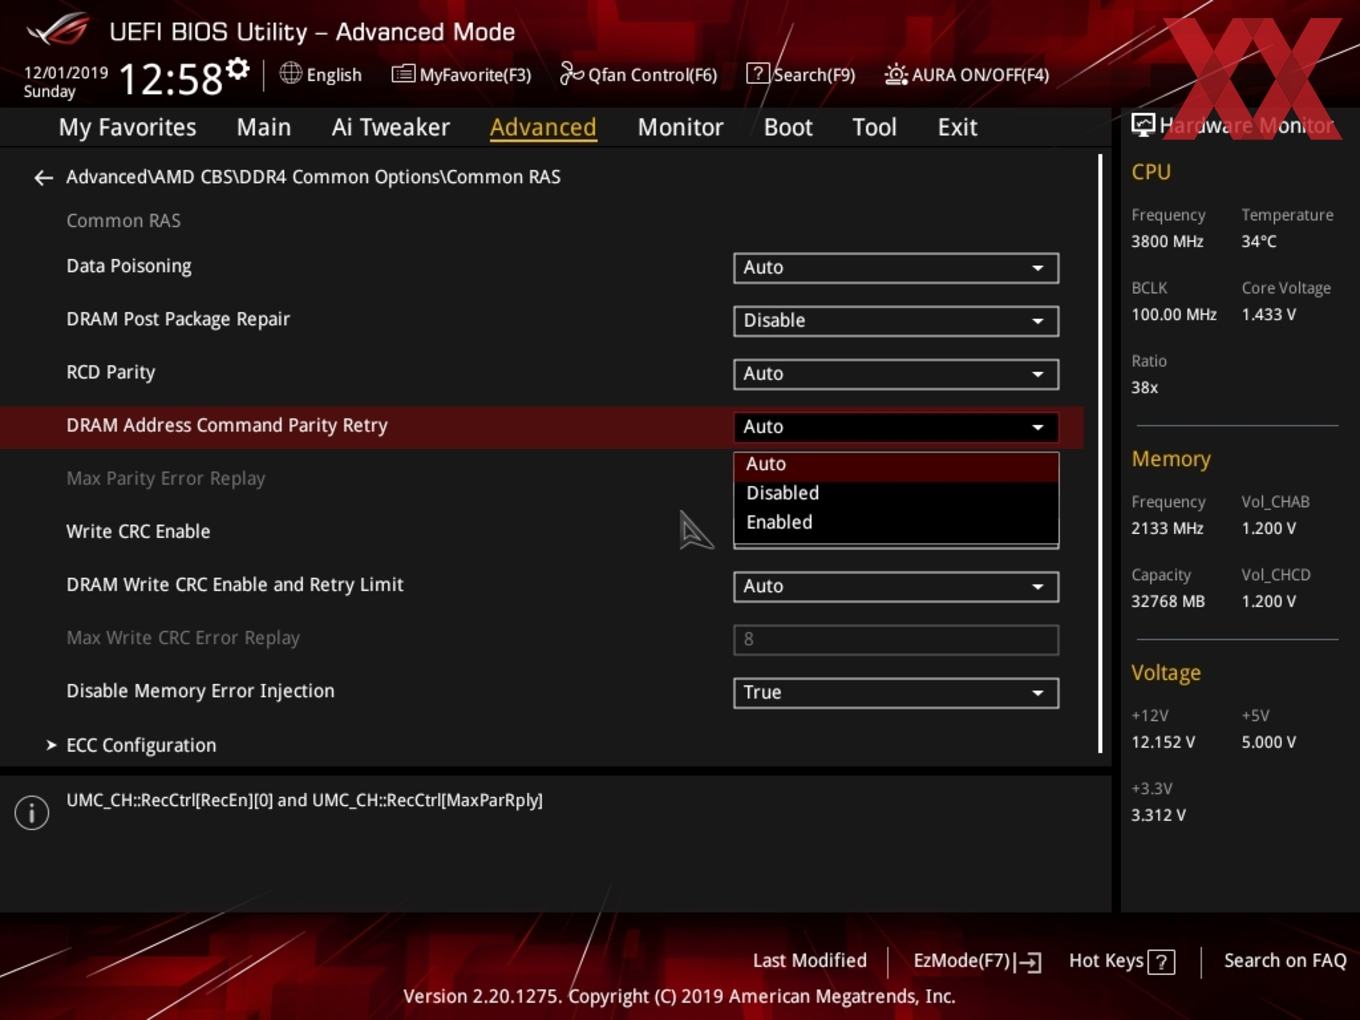Image resolution: width=1360 pixels, height=1020 pixels.
Task: Click the BCLK 100.00 MHz value
Action: 1174,314
